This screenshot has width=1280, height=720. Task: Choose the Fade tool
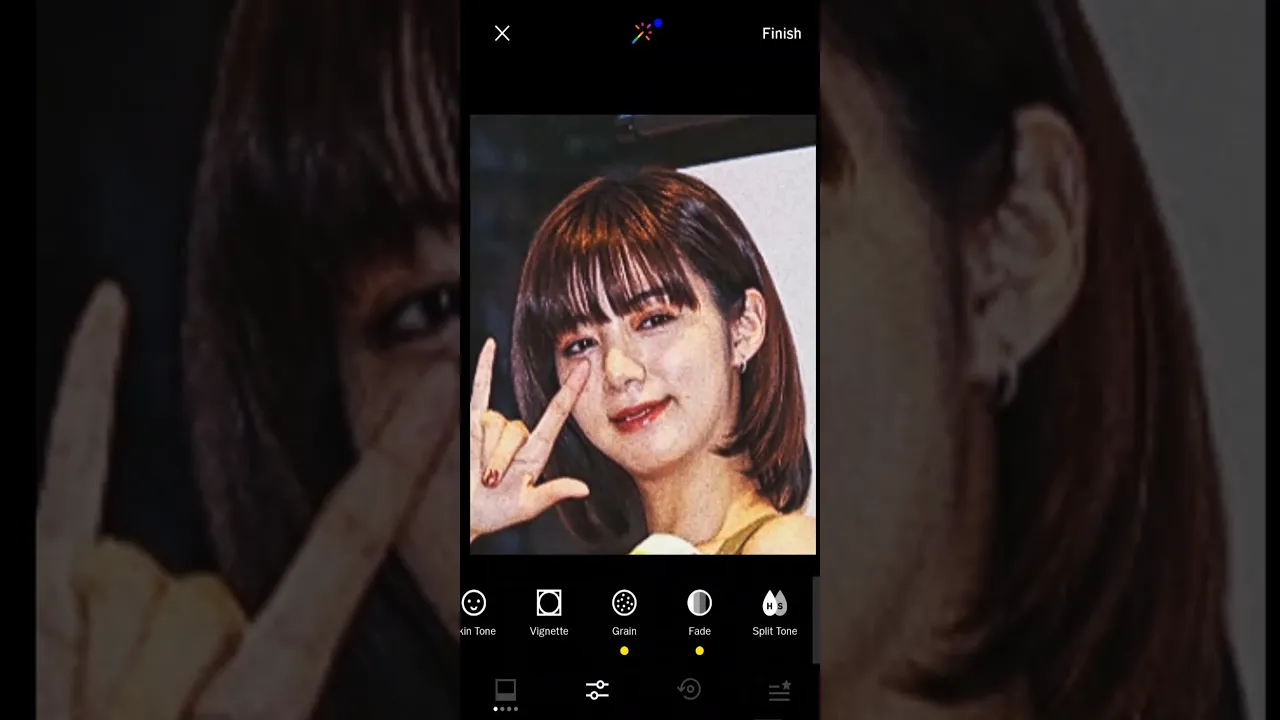pyautogui.click(x=699, y=613)
